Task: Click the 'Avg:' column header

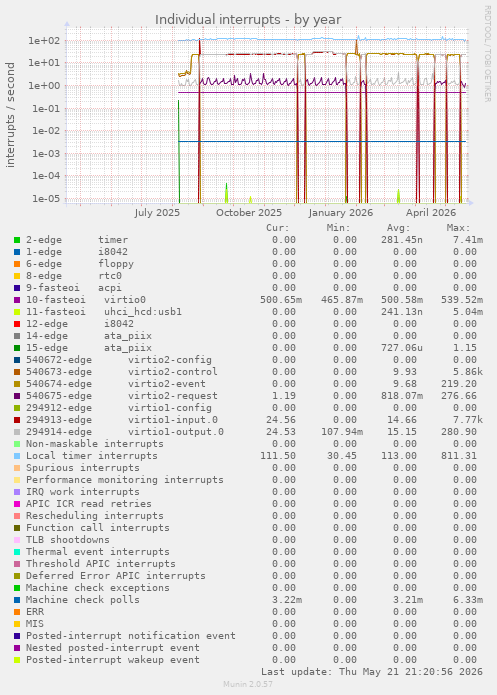Action: click(x=399, y=228)
